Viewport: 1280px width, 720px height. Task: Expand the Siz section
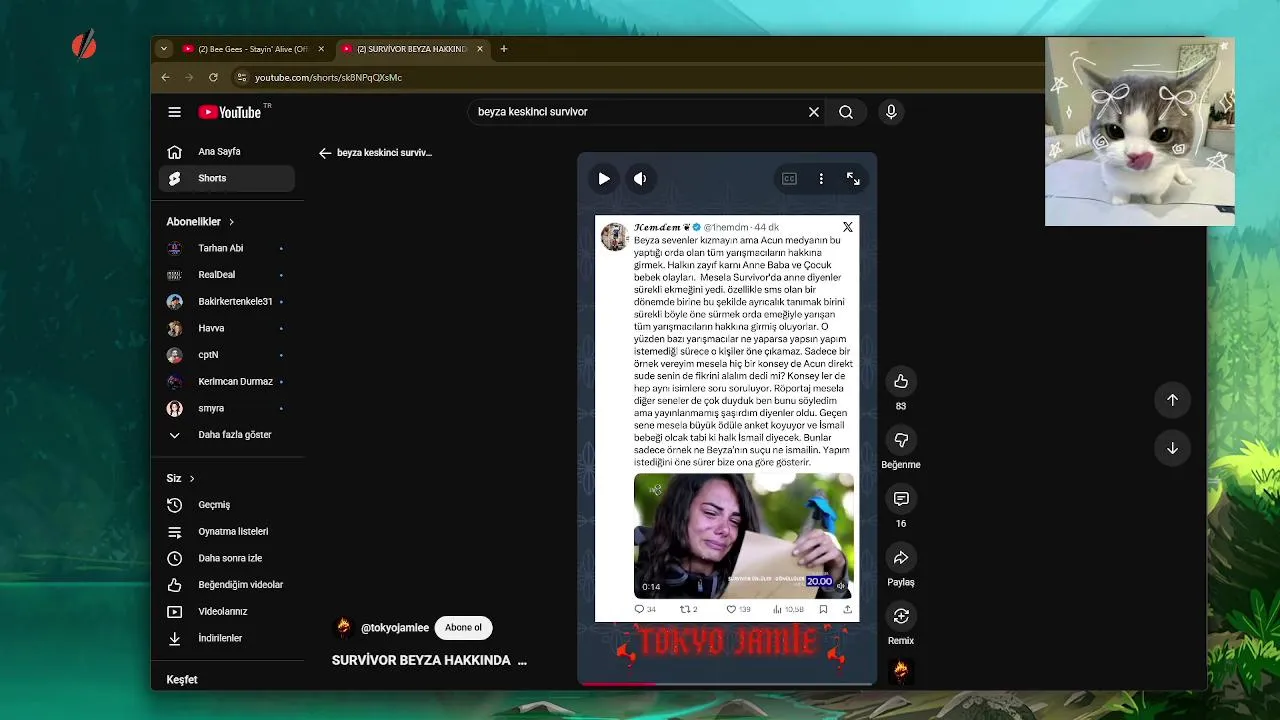(181, 478)
